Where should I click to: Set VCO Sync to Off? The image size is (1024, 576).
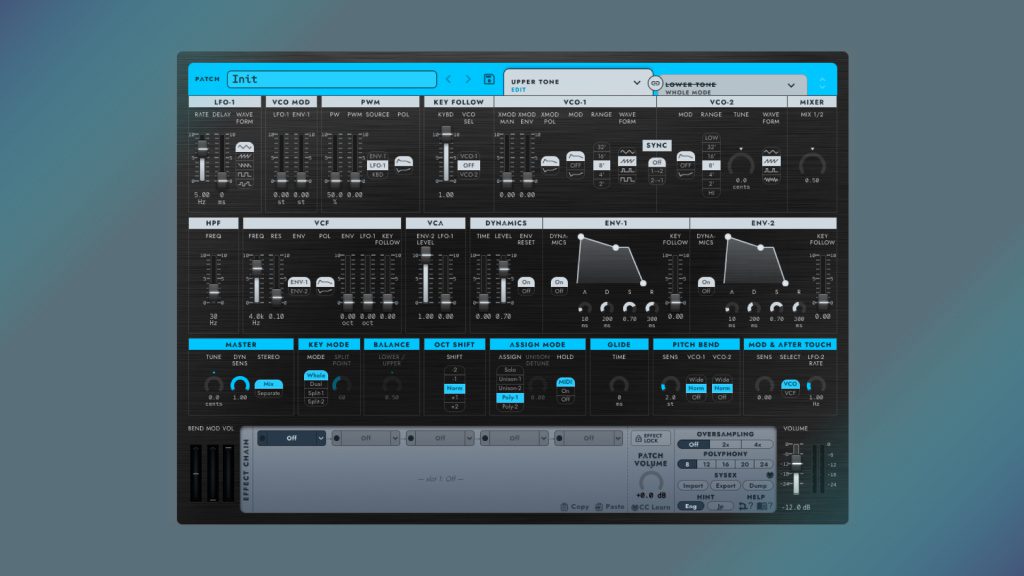(x=656, y=163)
